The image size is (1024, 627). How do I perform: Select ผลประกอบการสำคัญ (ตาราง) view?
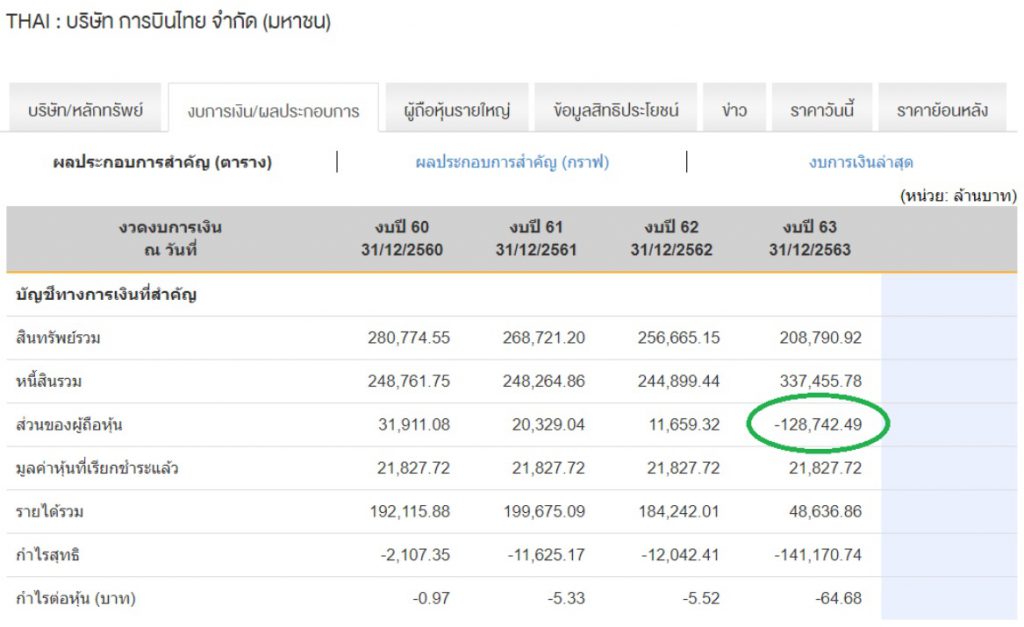point(163,162)
